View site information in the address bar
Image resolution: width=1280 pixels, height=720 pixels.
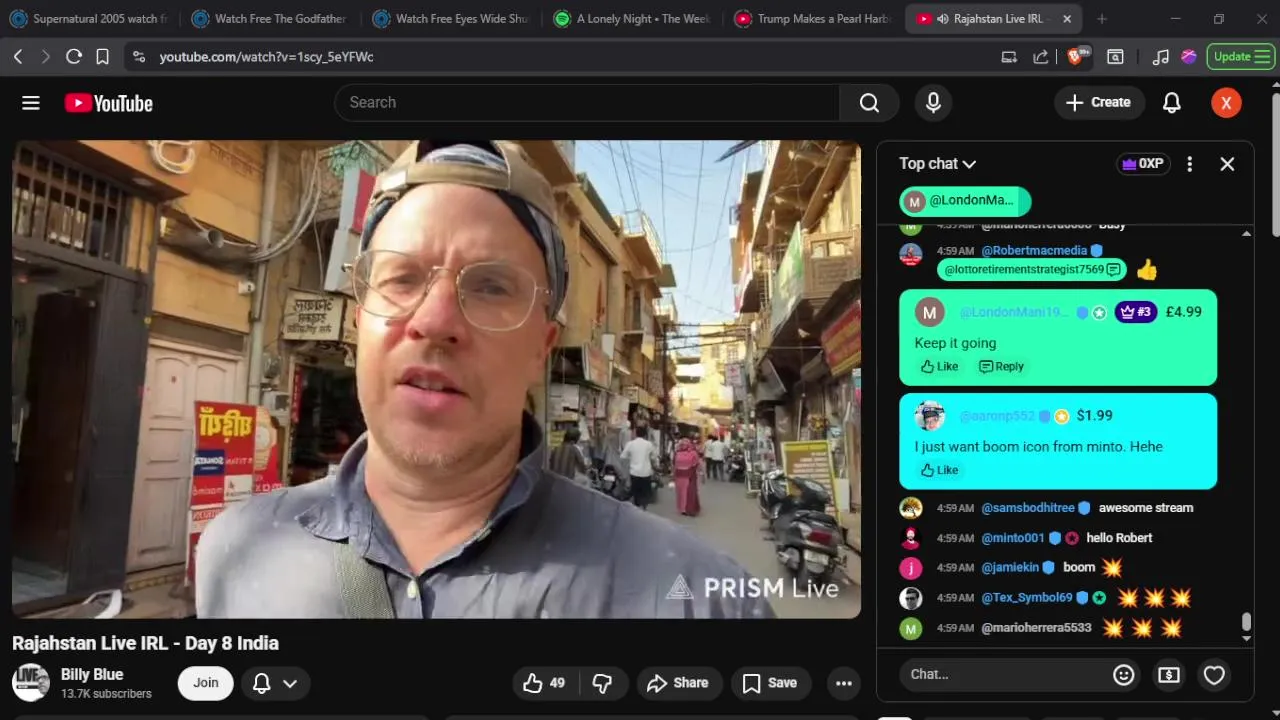tap(139, 57)
